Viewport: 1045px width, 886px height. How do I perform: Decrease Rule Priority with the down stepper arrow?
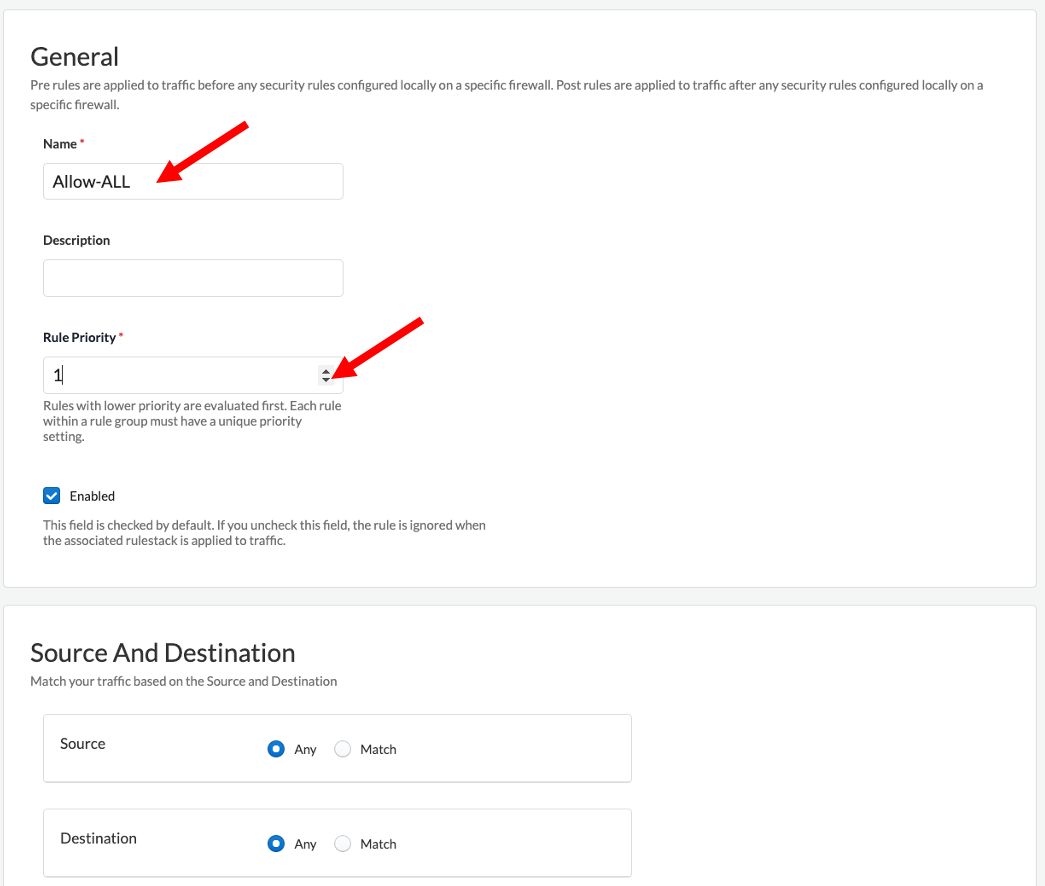[326, 379]
